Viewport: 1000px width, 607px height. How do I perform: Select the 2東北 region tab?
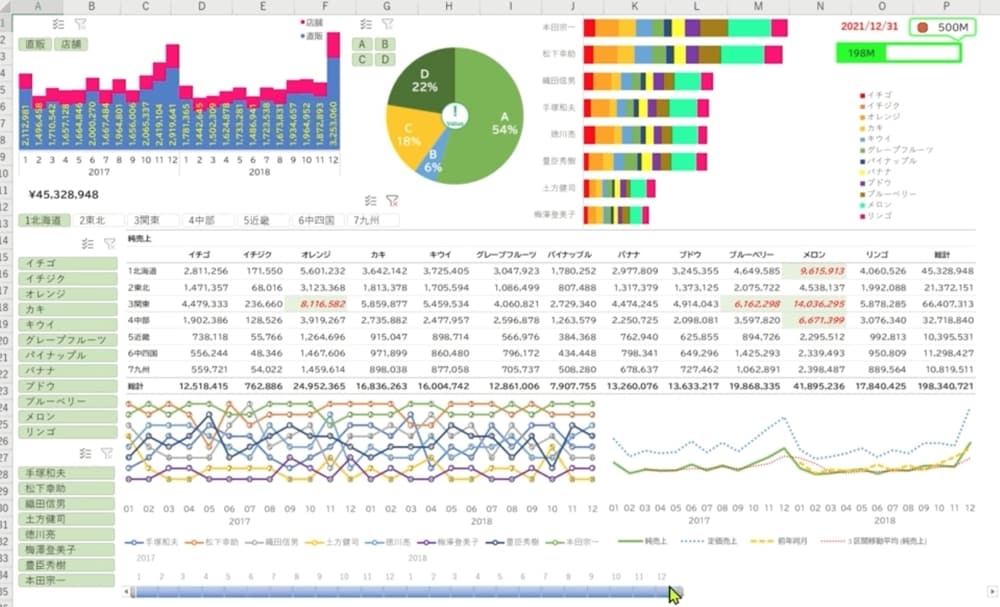coord(98,221)
